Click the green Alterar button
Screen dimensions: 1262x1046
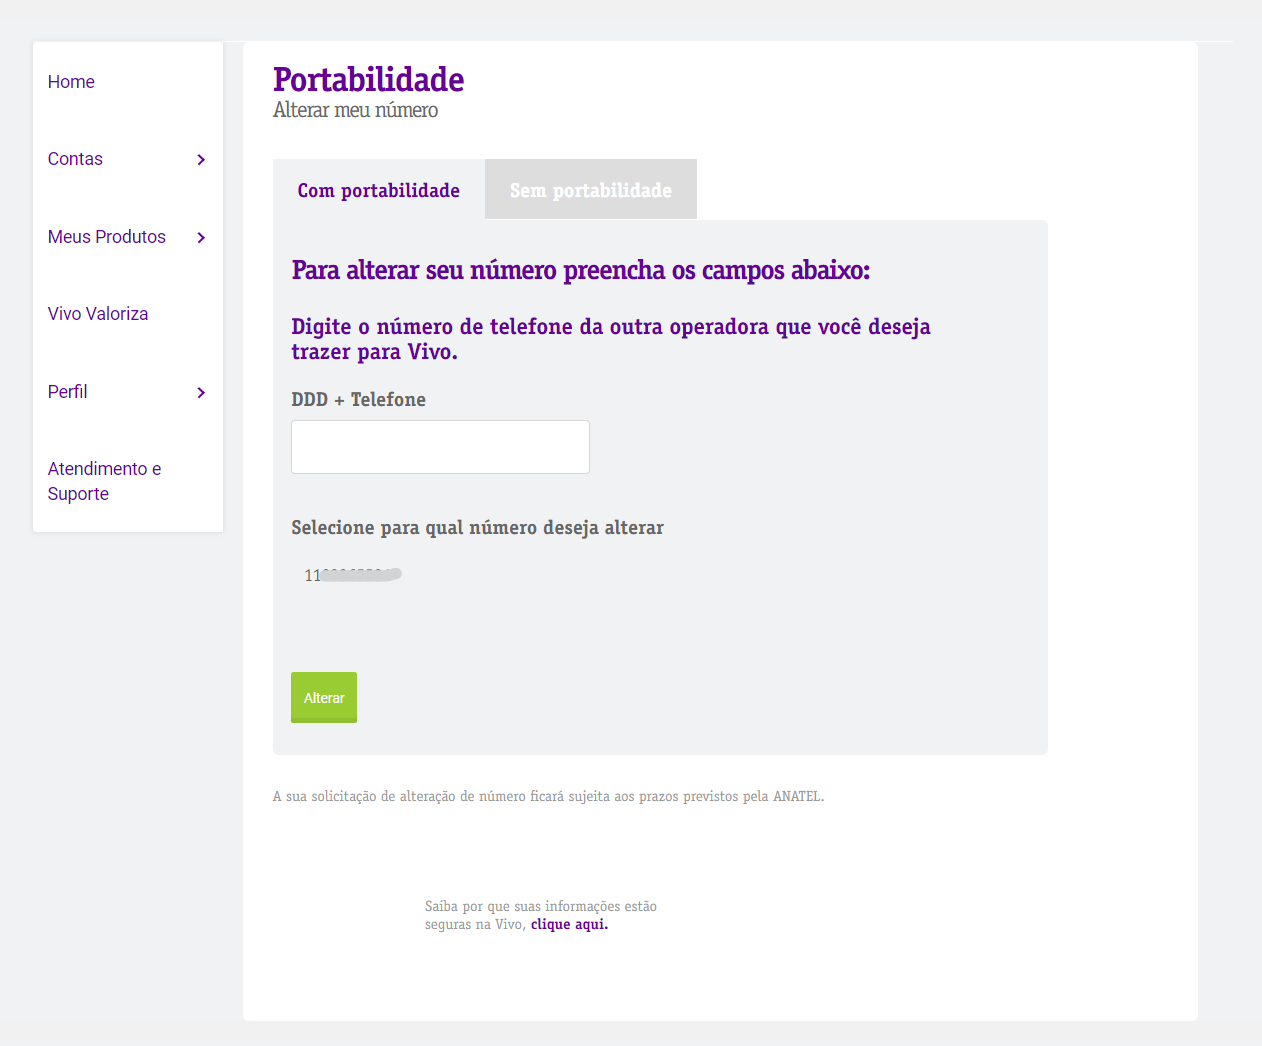click(x=324, y=698)
